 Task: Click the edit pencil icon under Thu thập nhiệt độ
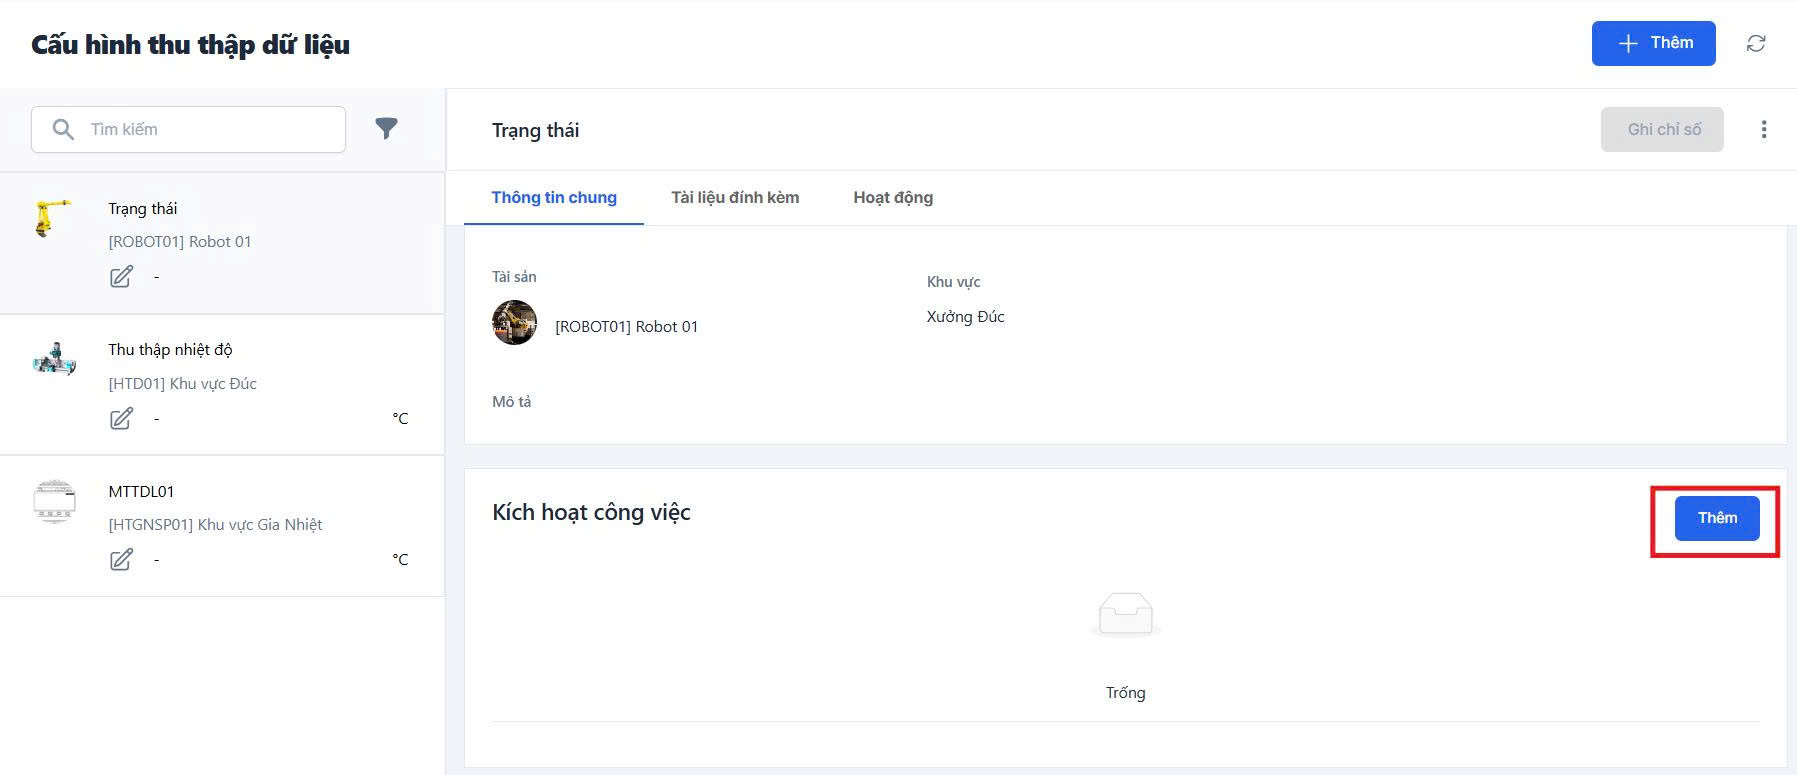[x=121, y=418]
